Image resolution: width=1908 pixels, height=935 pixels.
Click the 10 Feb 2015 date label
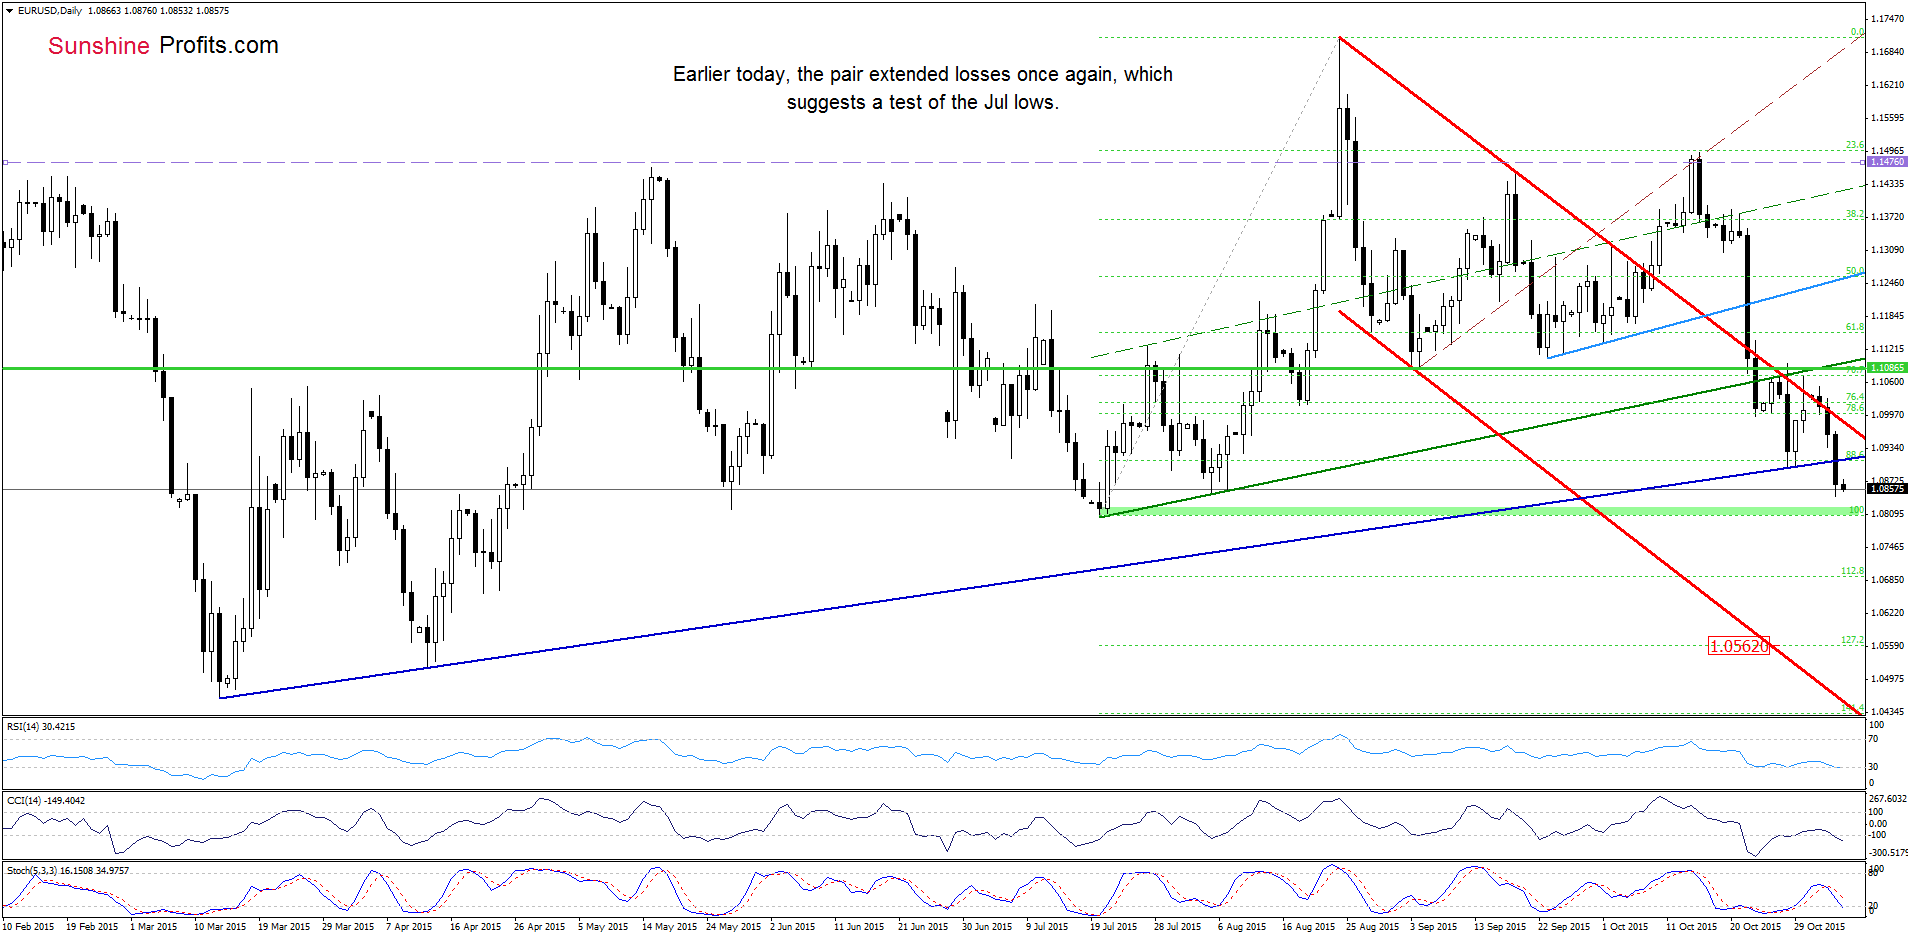pos(28,927)
